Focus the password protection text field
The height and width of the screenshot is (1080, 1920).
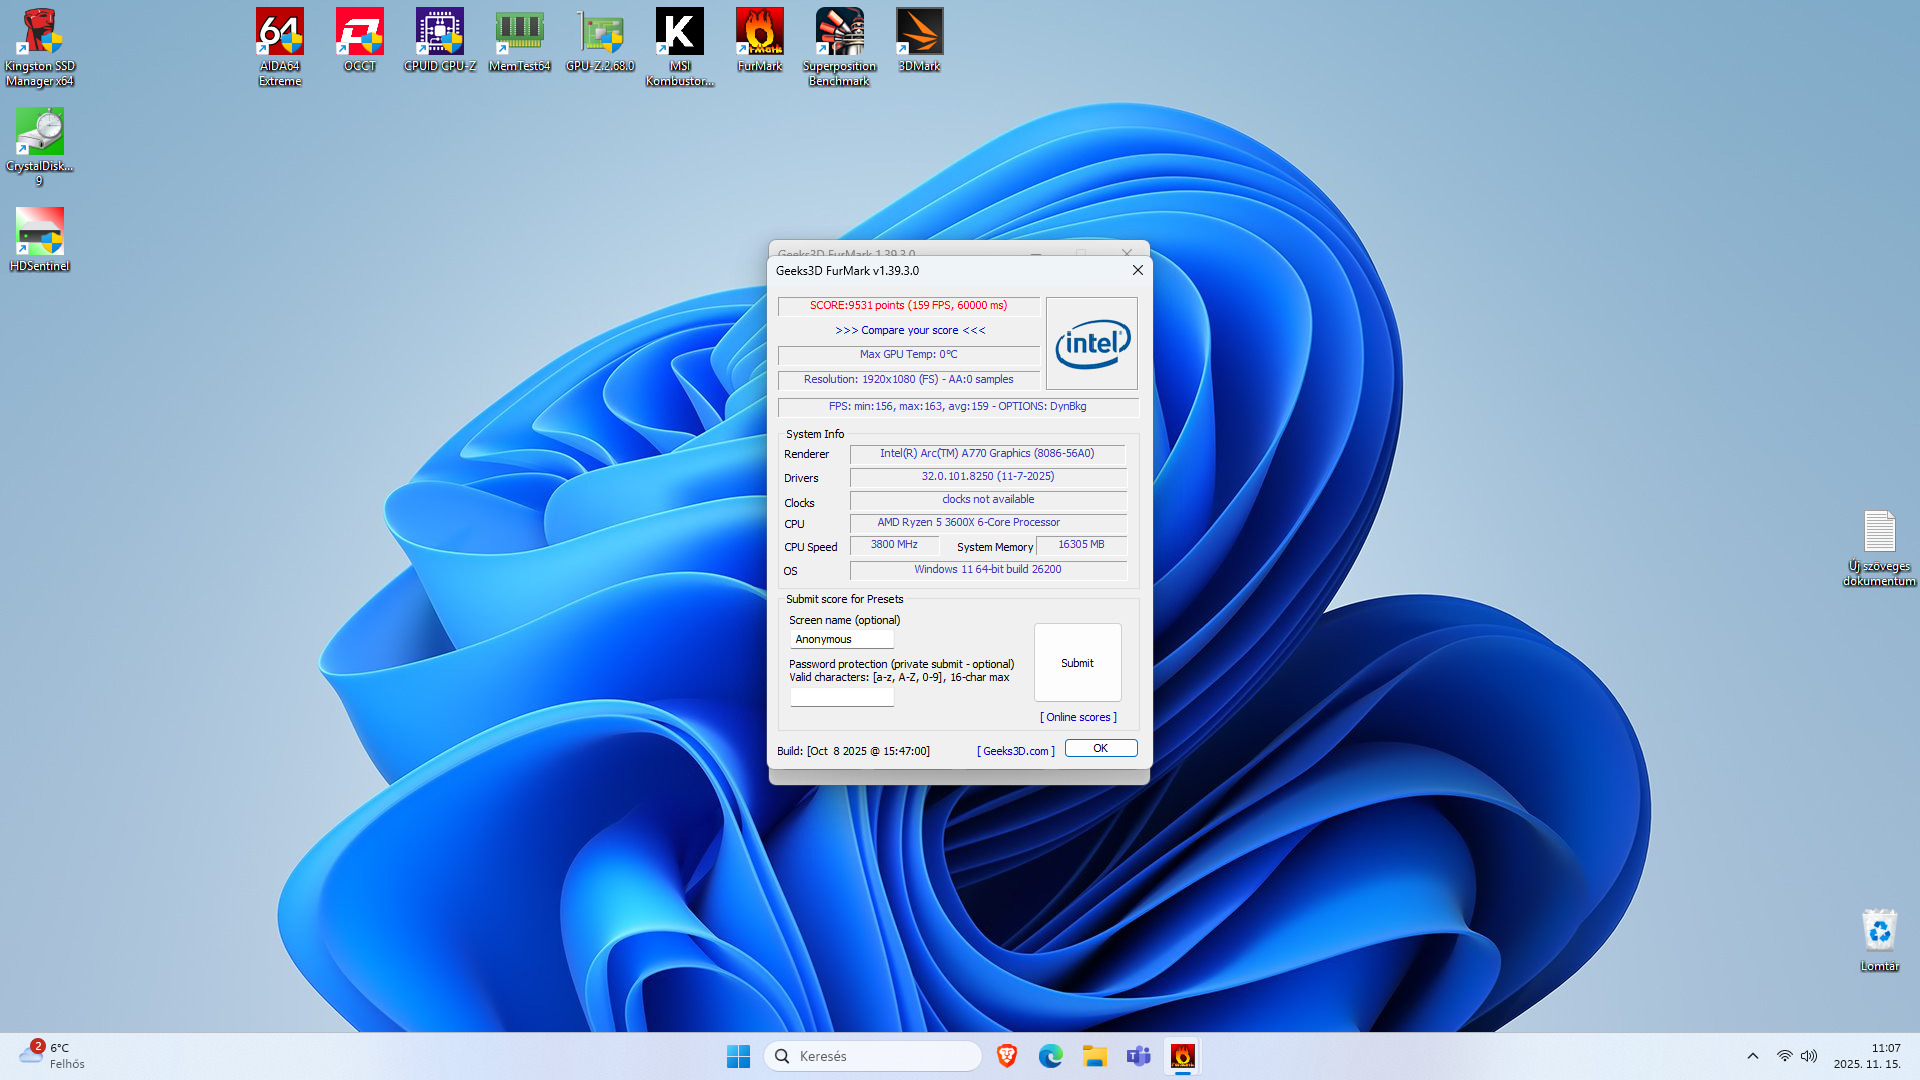tap(842, 697)
